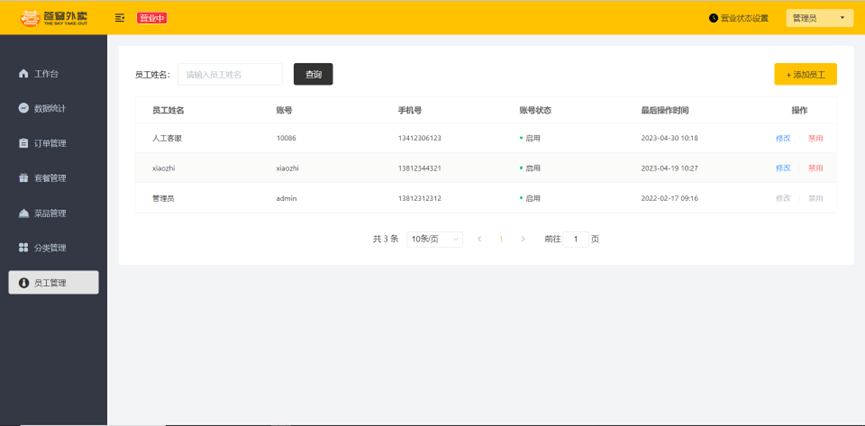Click the grid icon for 分类管理
865x426 pixels.
click(x=23, y=248)
